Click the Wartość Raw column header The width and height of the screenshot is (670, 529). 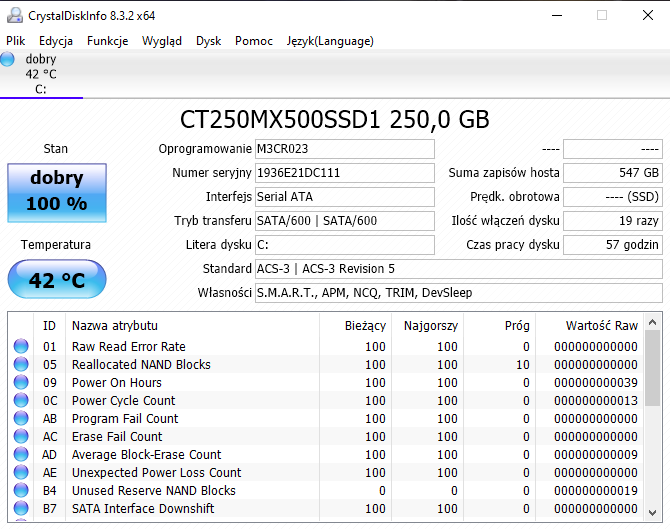[590, 326]
